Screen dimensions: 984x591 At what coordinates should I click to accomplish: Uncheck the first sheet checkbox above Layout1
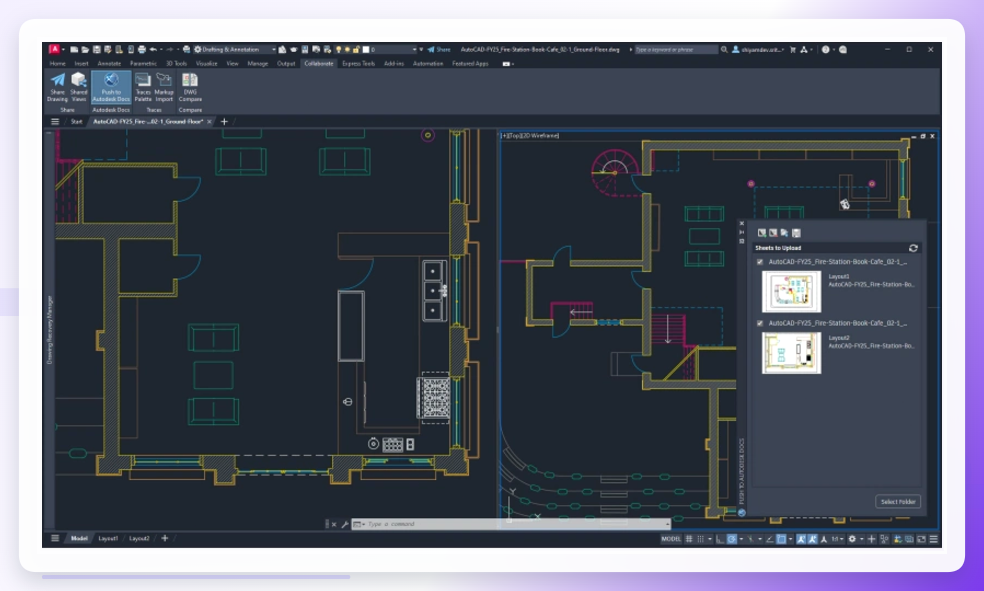(x=760, y=262)
